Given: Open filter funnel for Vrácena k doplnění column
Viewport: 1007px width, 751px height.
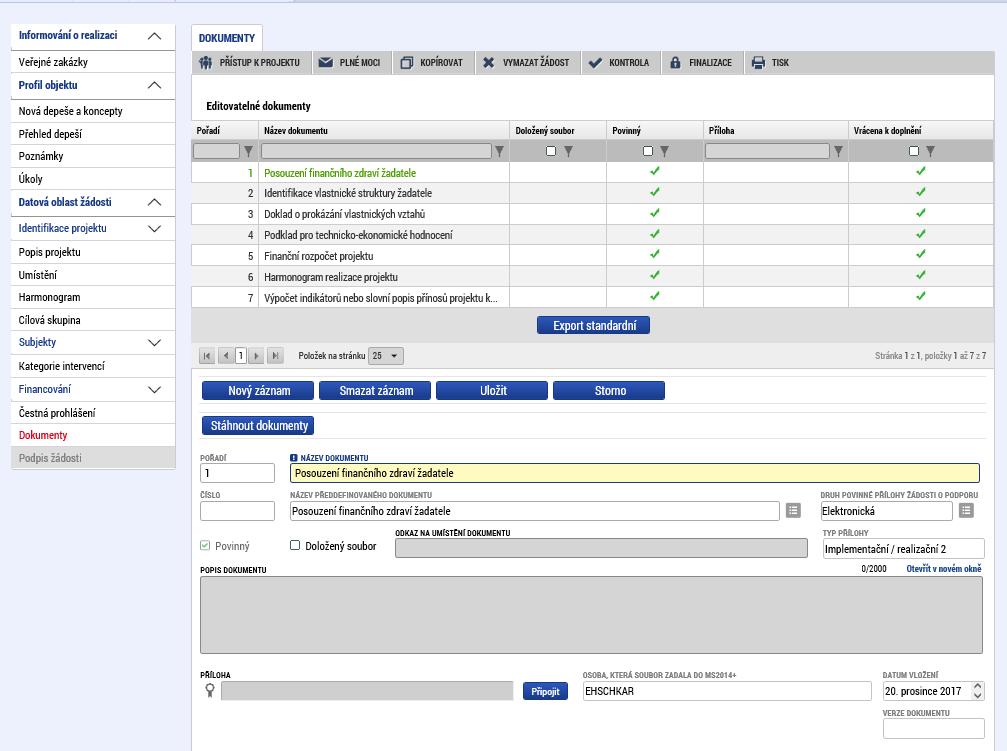Looking at the screenshot, I should (931, 151).
